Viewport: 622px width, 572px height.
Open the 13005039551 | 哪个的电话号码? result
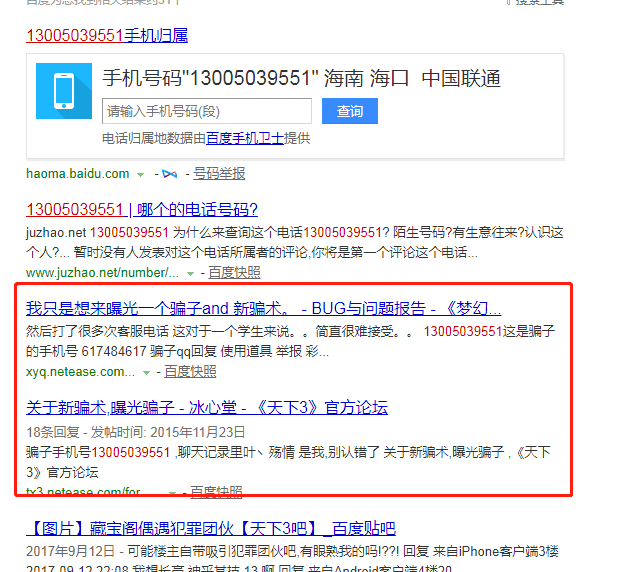[x=141, y=210]
